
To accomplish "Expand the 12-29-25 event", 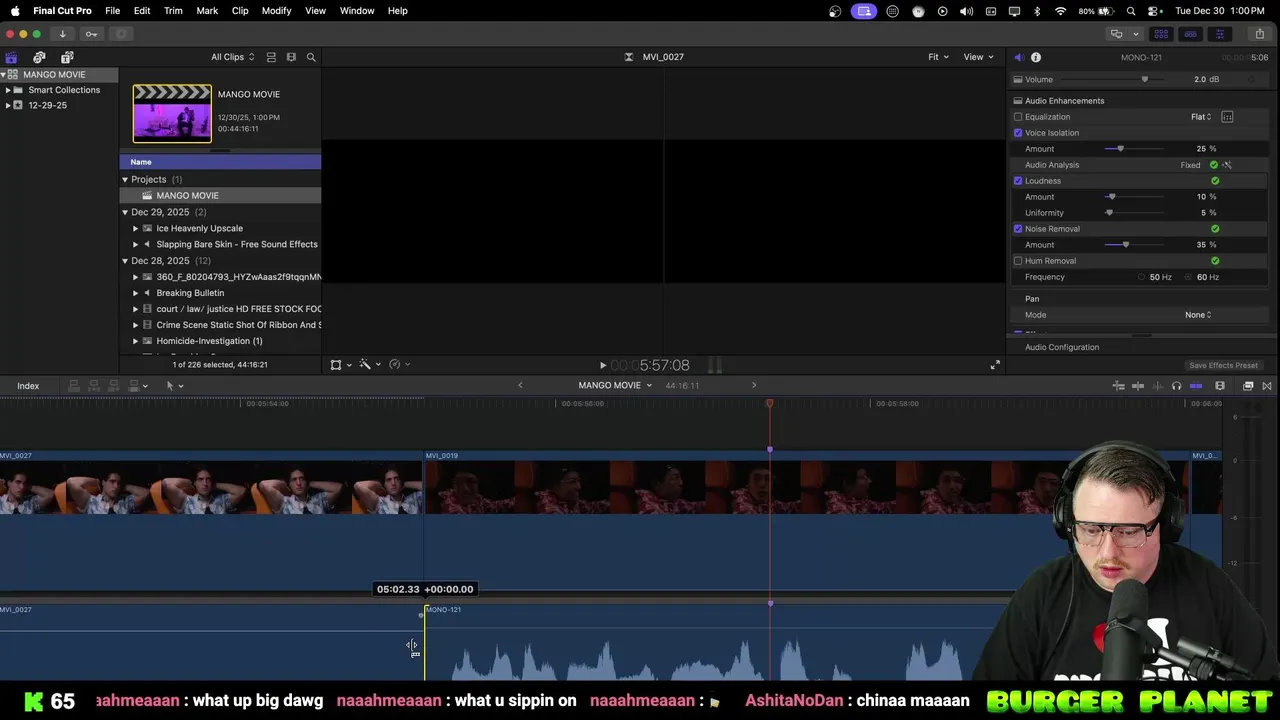I will pos(8,105).
